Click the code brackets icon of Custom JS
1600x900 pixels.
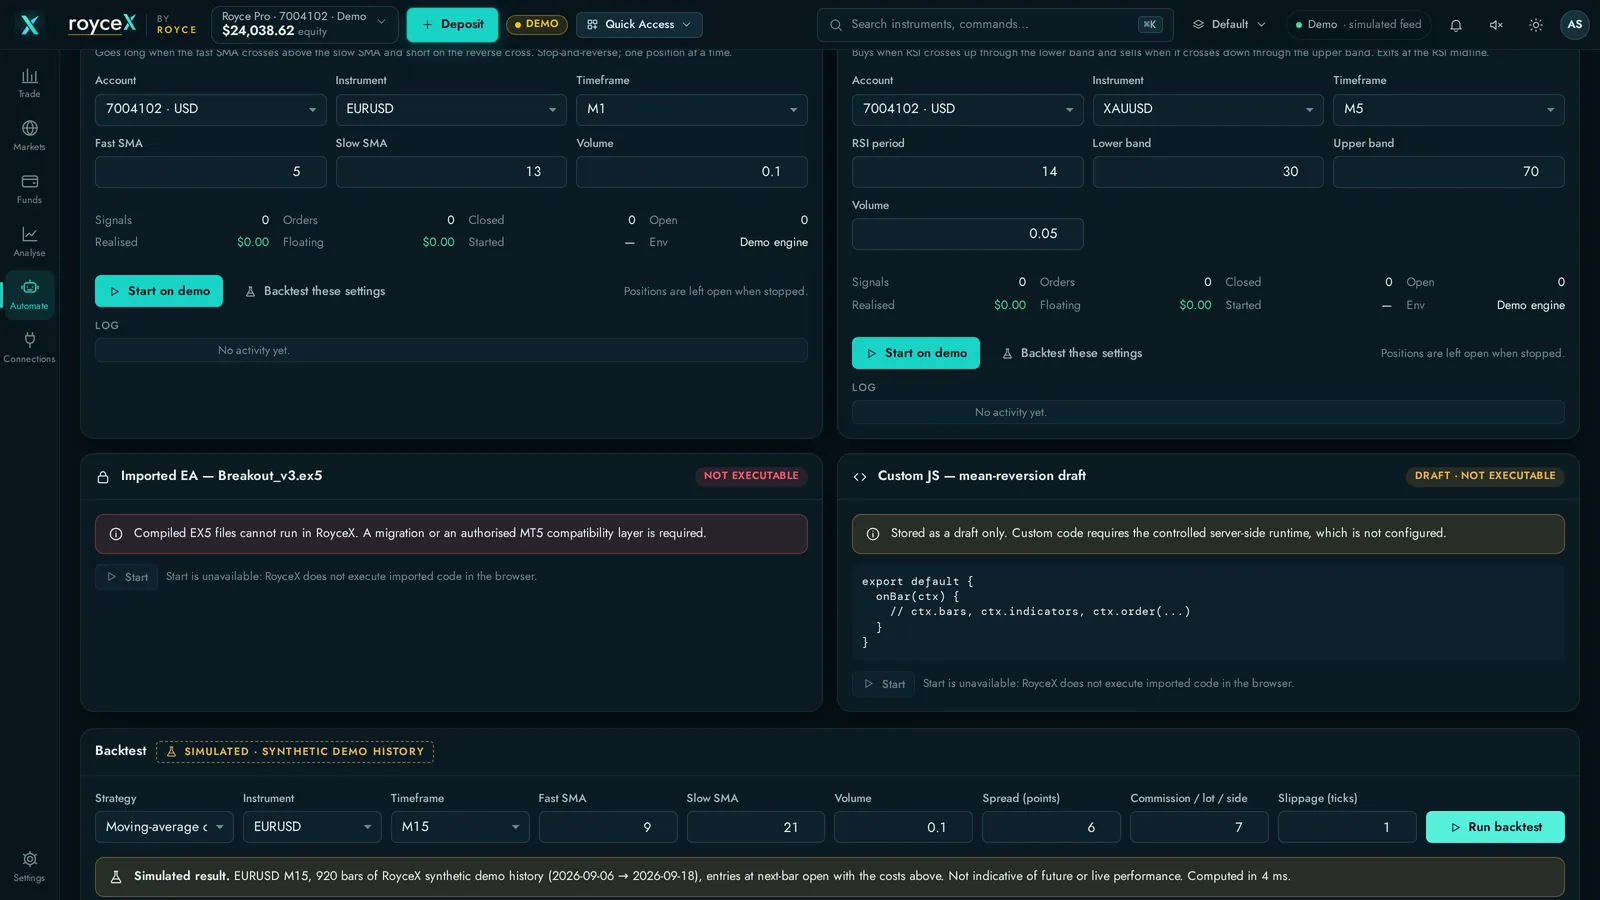click(x=860, y=477)
